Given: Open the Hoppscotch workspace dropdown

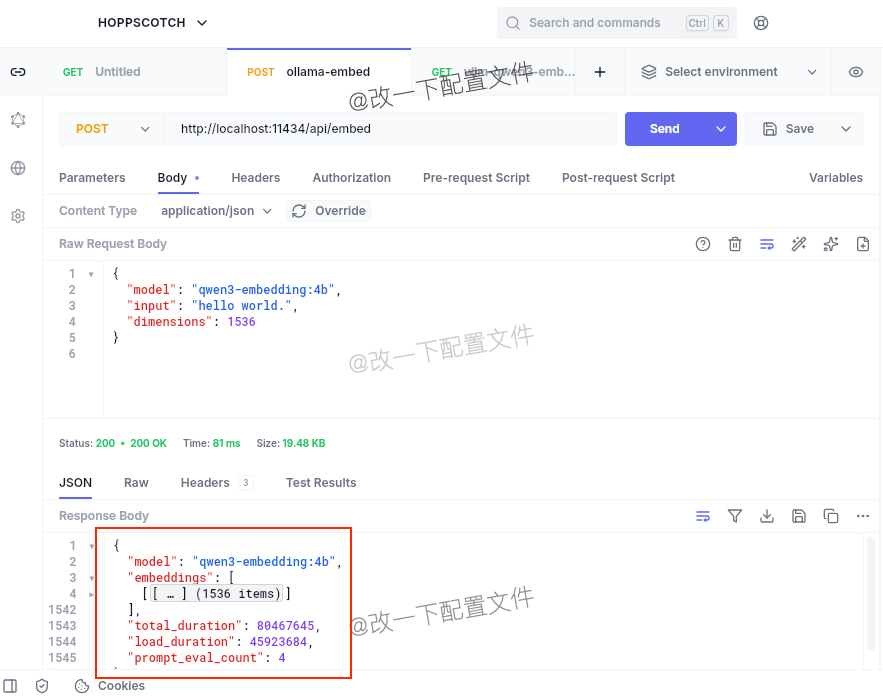Looking at the screenshot, I should tap(153, 23).
